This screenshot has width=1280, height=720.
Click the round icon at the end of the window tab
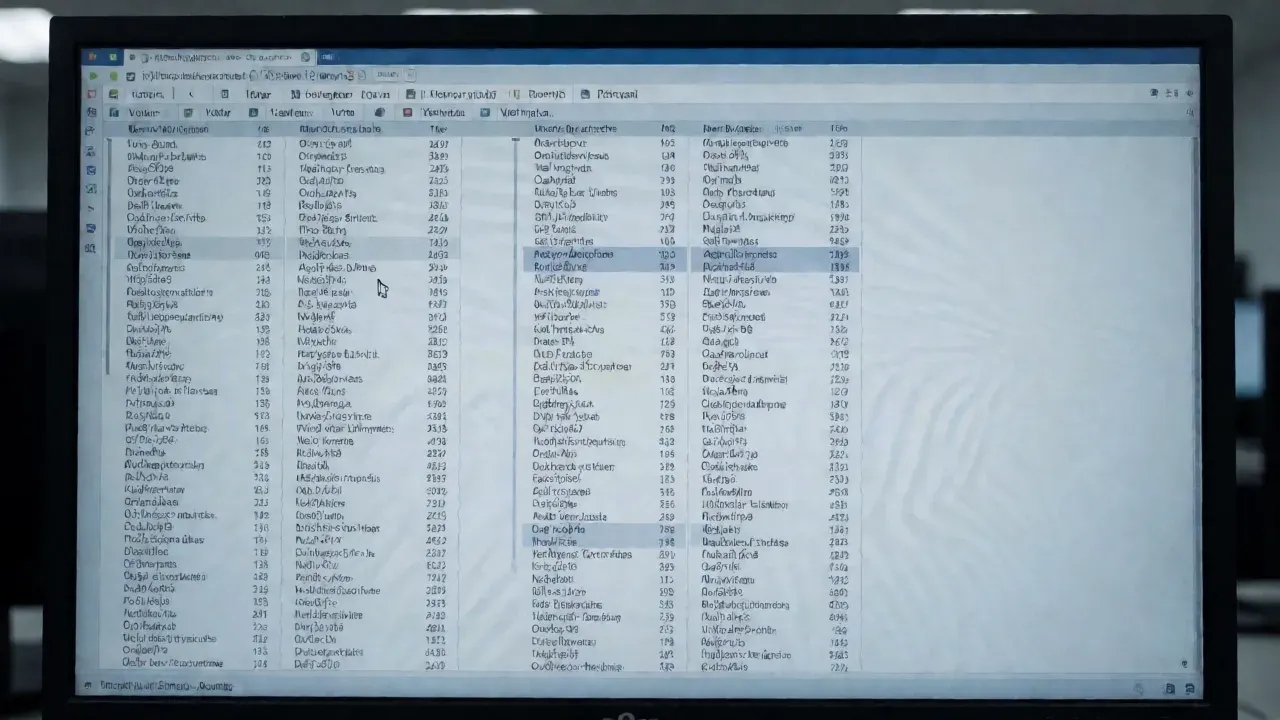[x=307, y=58]
